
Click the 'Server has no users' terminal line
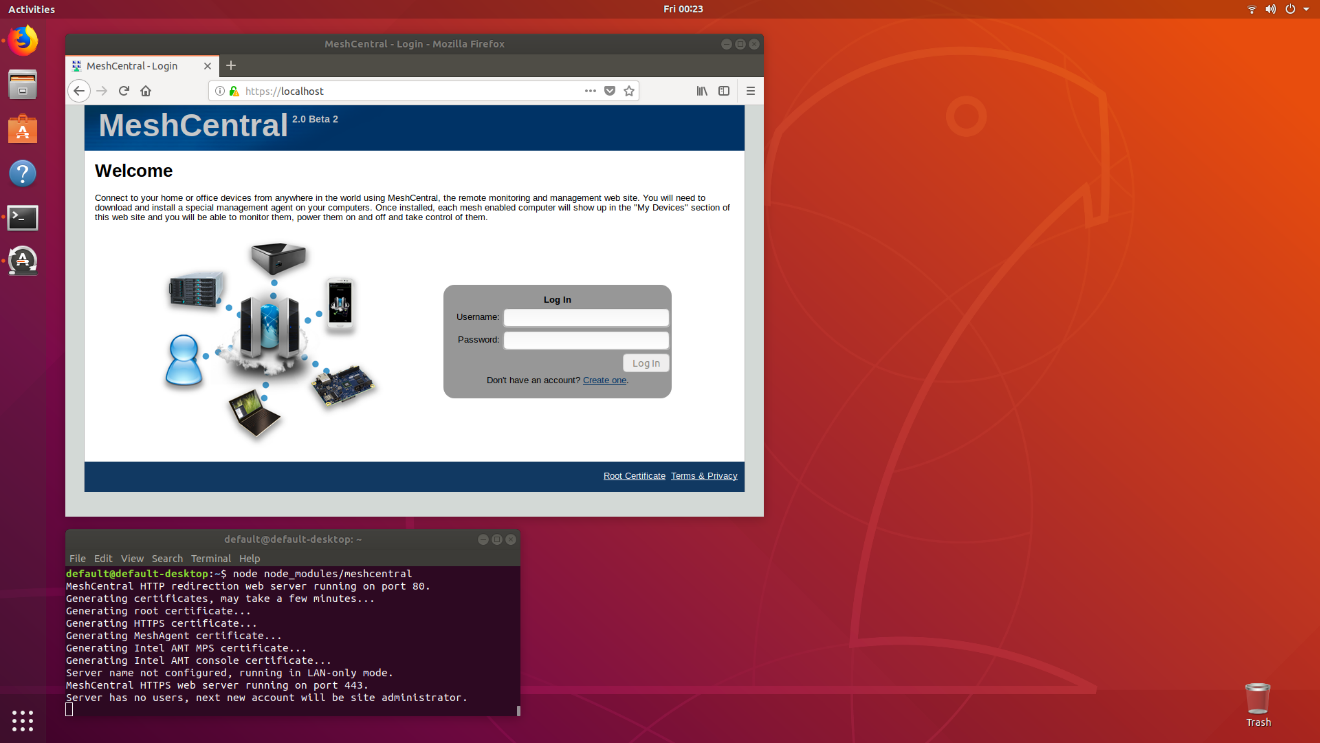click(x=266, y=698)
